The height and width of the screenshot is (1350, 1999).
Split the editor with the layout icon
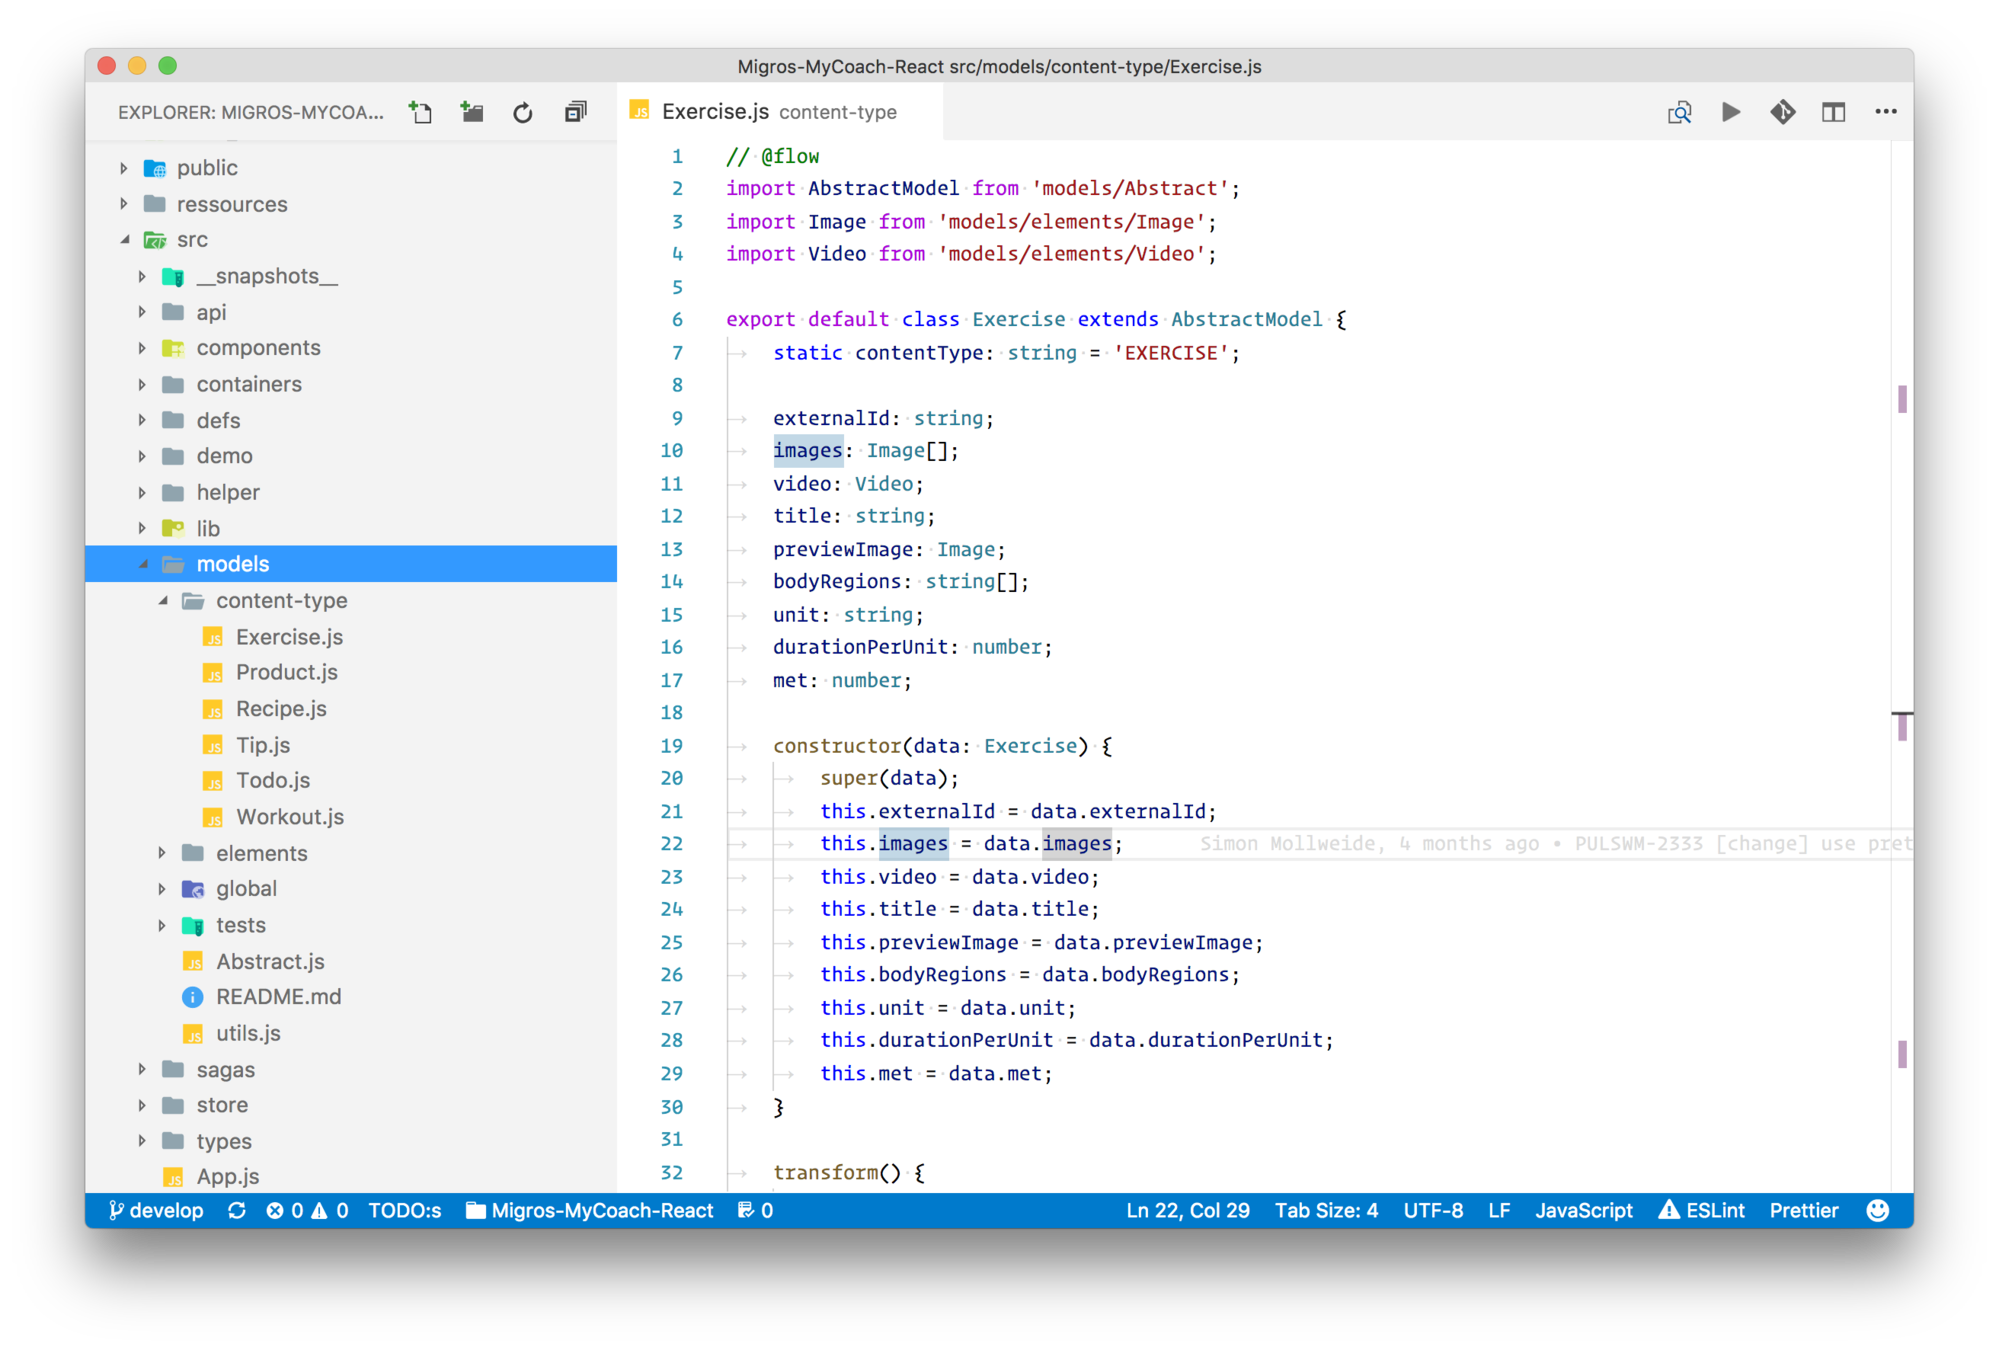(1833, 112)
